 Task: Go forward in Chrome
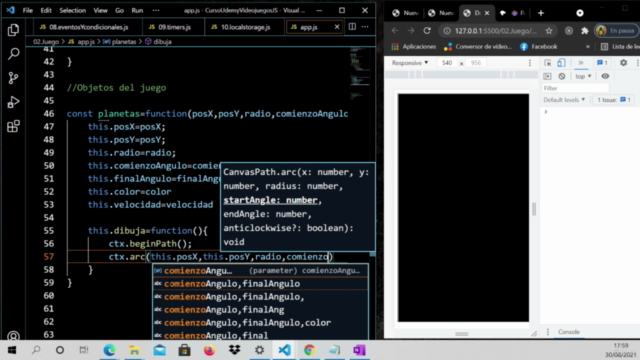[x=411, y=31]
